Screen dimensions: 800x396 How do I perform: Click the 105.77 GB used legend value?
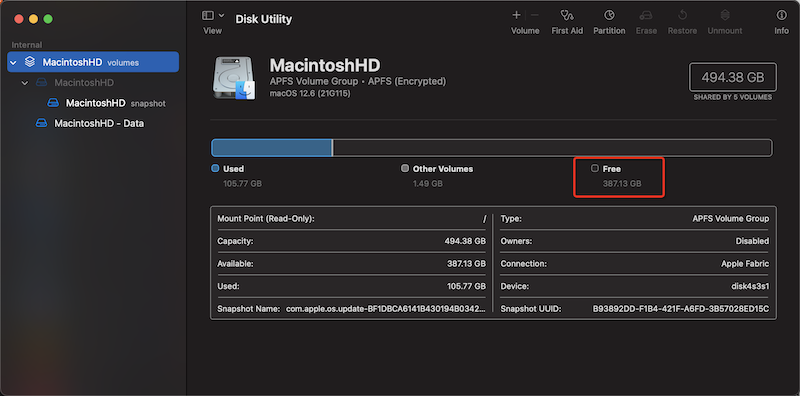(242, 183)
